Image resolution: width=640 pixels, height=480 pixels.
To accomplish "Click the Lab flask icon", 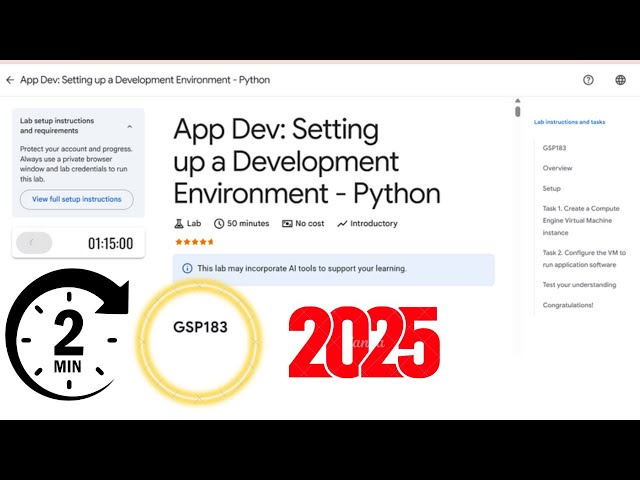I will click(179, 224).
